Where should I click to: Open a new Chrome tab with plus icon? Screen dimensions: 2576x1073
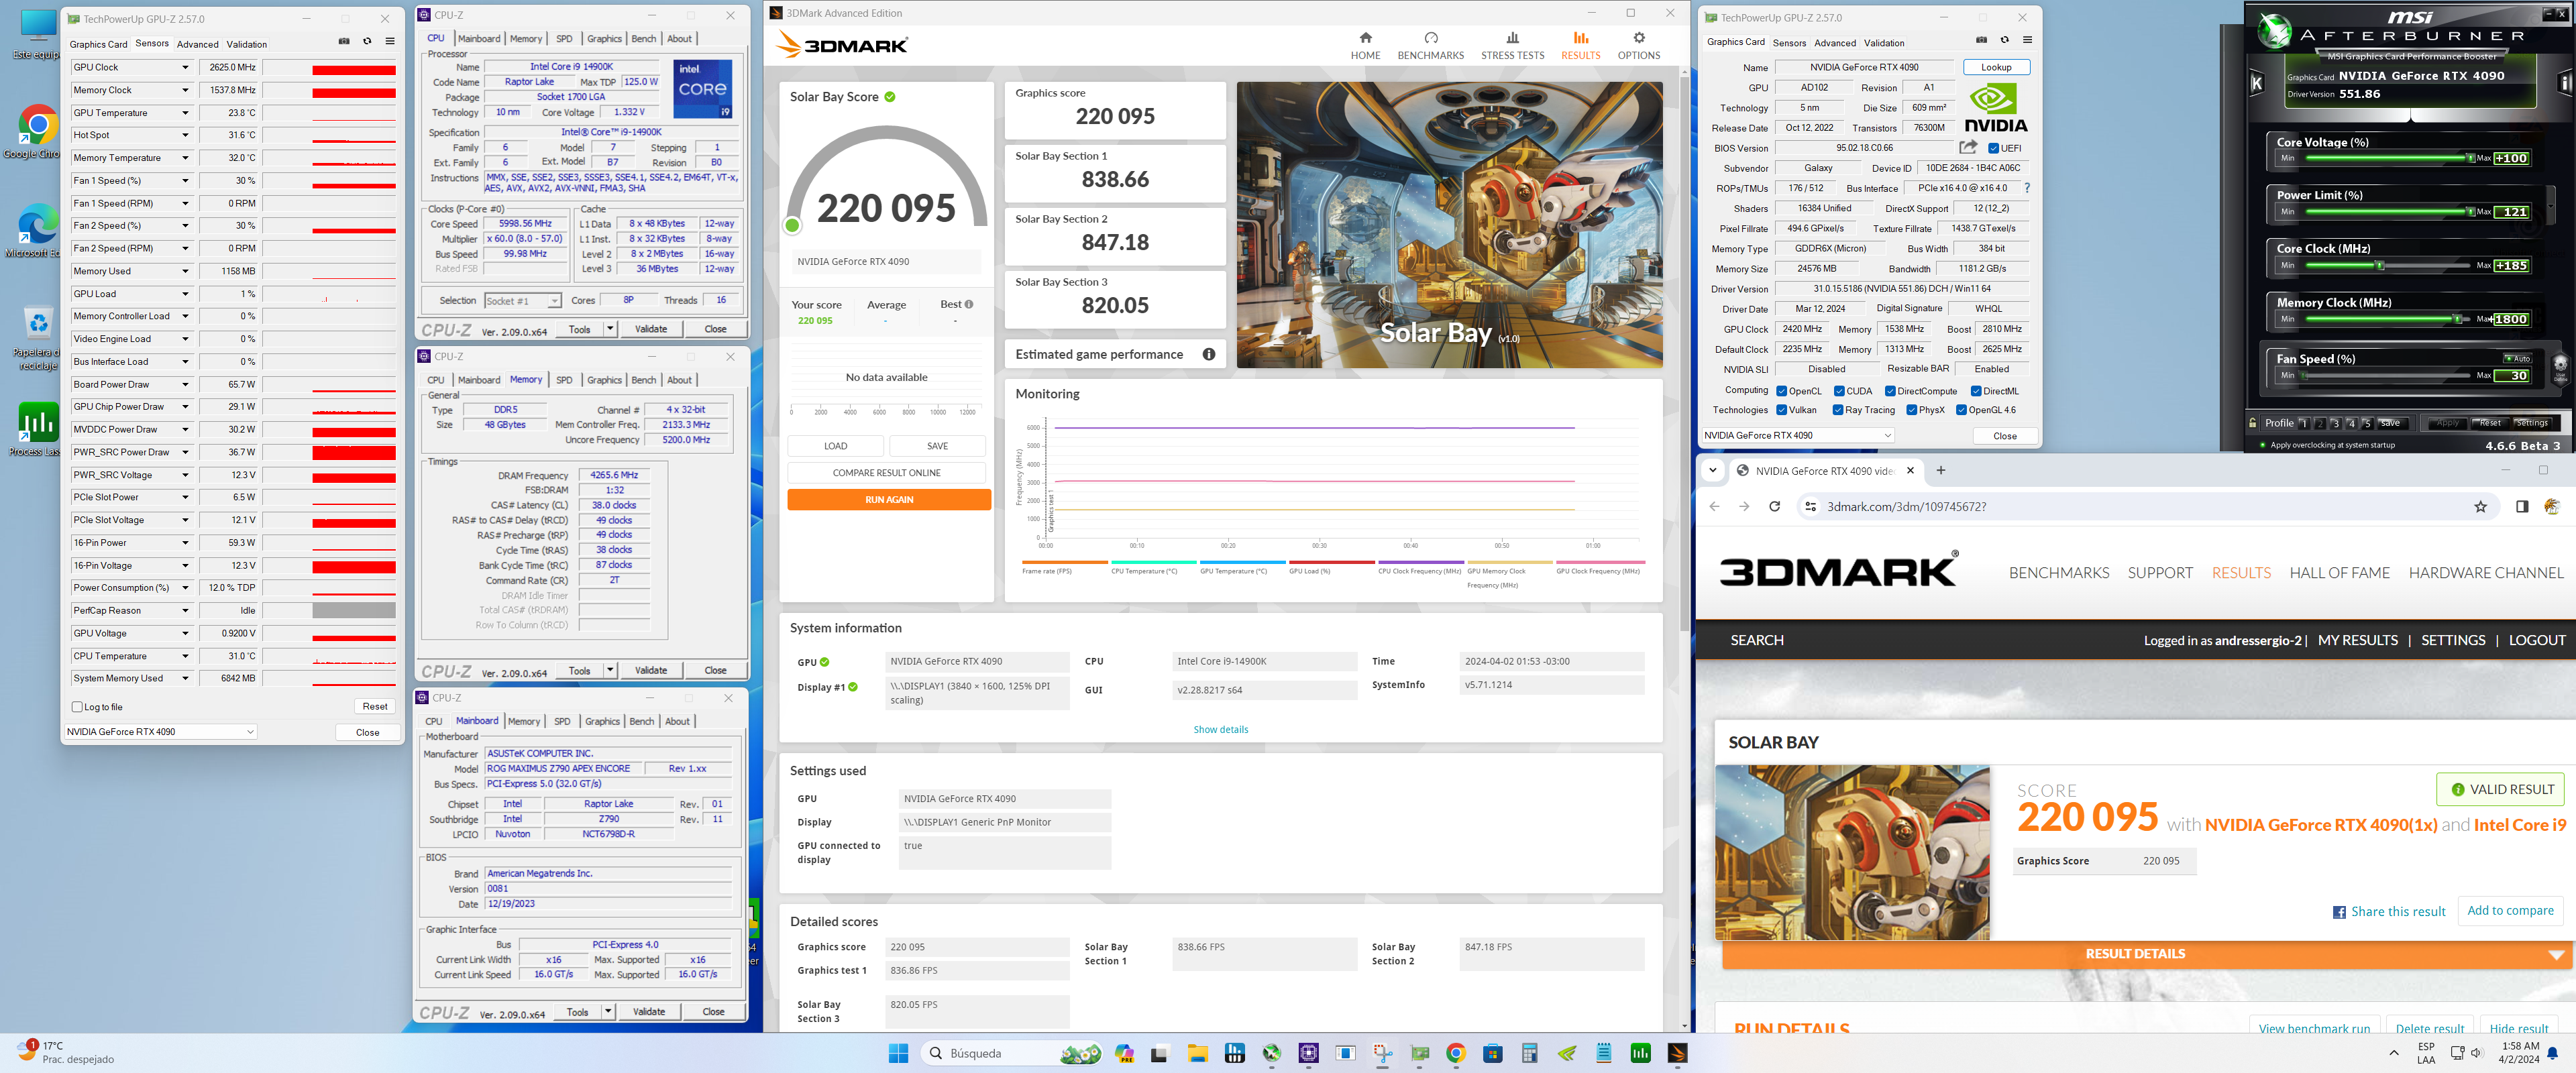1940,470
